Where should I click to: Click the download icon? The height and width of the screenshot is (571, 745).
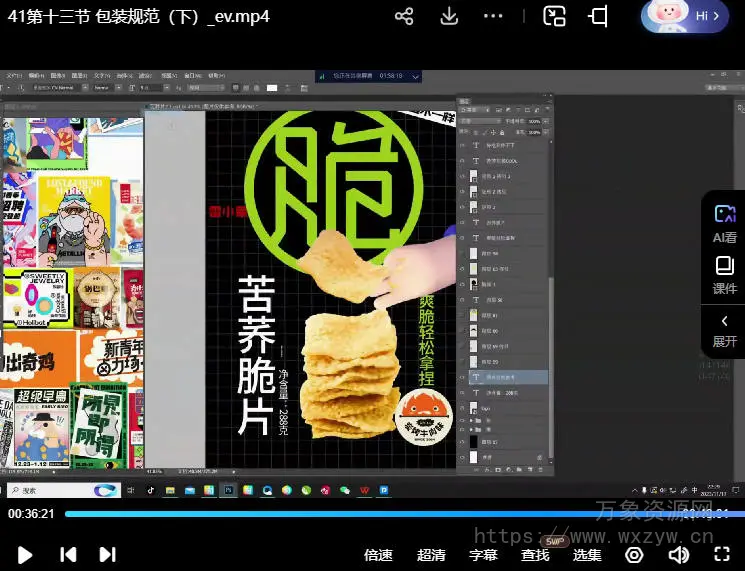[x=449, y=17]
